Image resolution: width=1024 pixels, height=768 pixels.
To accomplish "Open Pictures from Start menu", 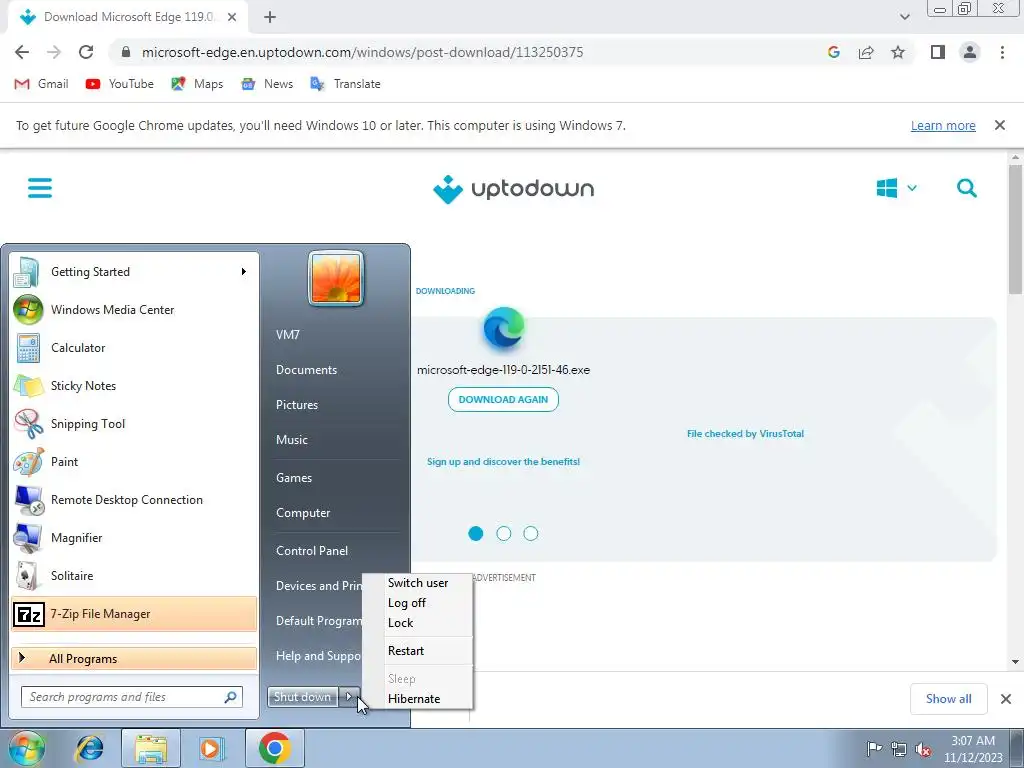I will coord(296,405).
